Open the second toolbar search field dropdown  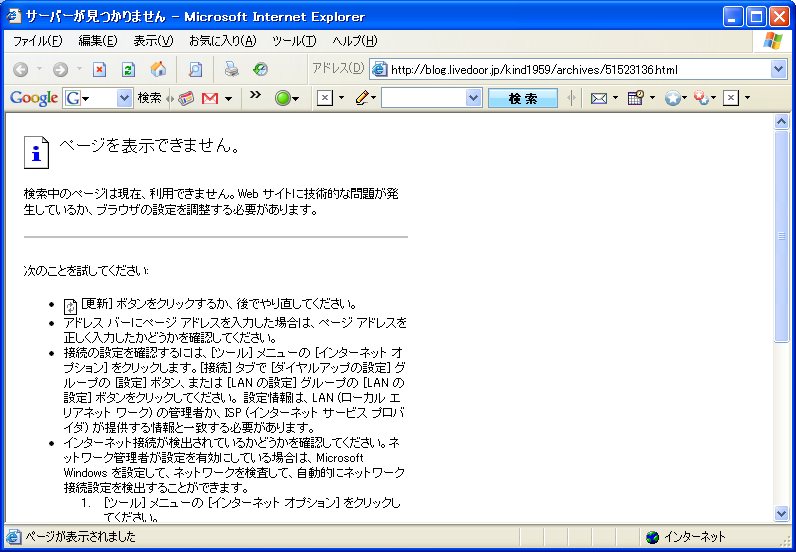473,98
